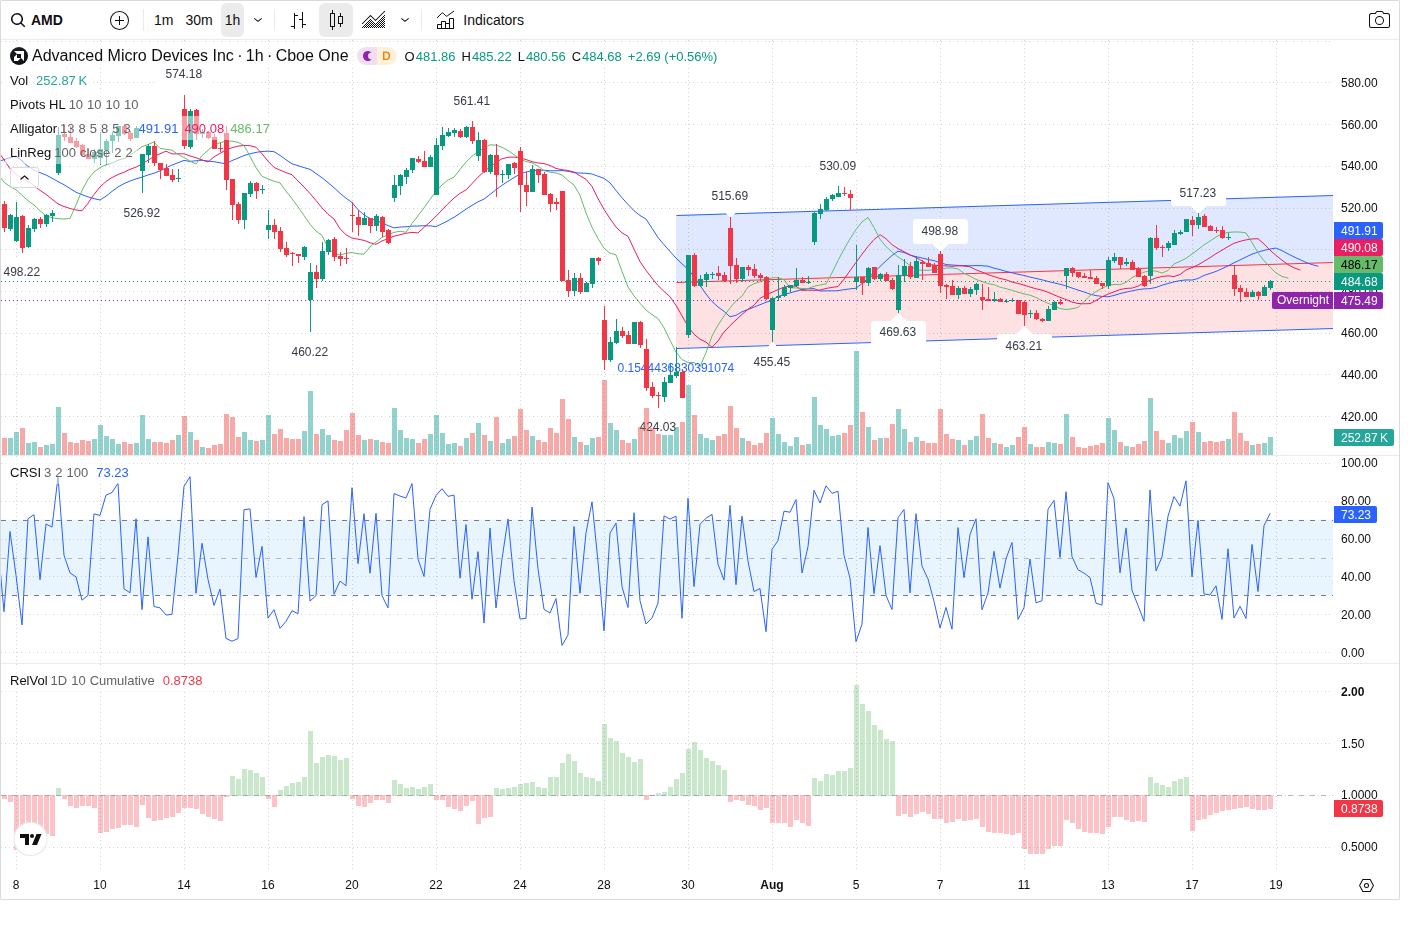Click the 73.23 CRSI axis label
This screenshot has height=950, width=1420.
click(1356, 515)
